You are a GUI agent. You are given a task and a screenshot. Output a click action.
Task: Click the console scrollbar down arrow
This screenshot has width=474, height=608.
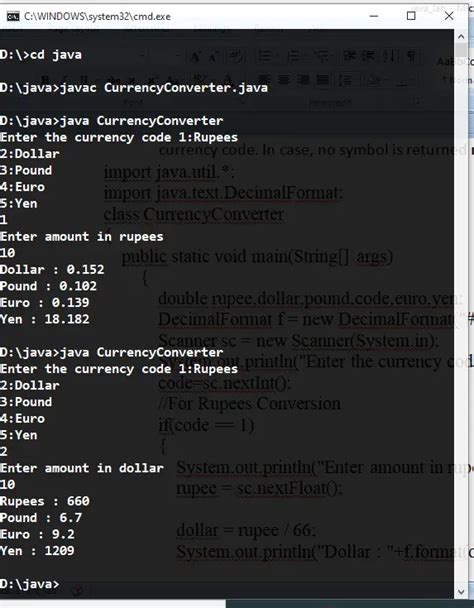(x=461, y=592)
